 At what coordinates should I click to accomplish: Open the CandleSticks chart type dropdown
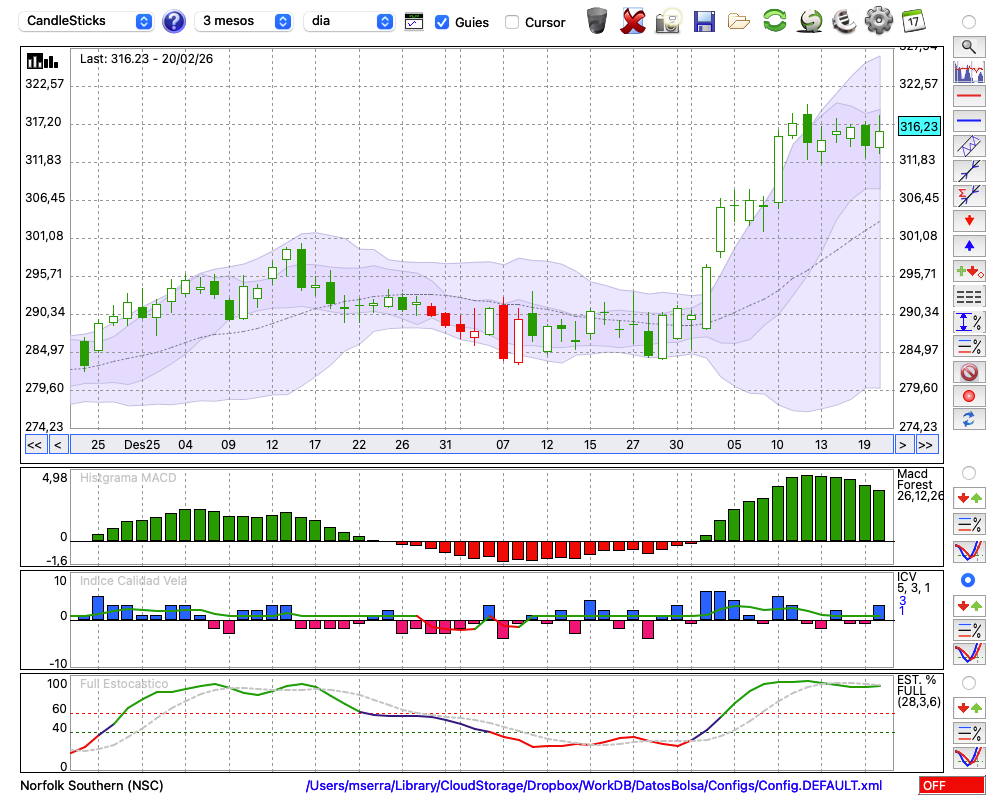click(88, 21)
